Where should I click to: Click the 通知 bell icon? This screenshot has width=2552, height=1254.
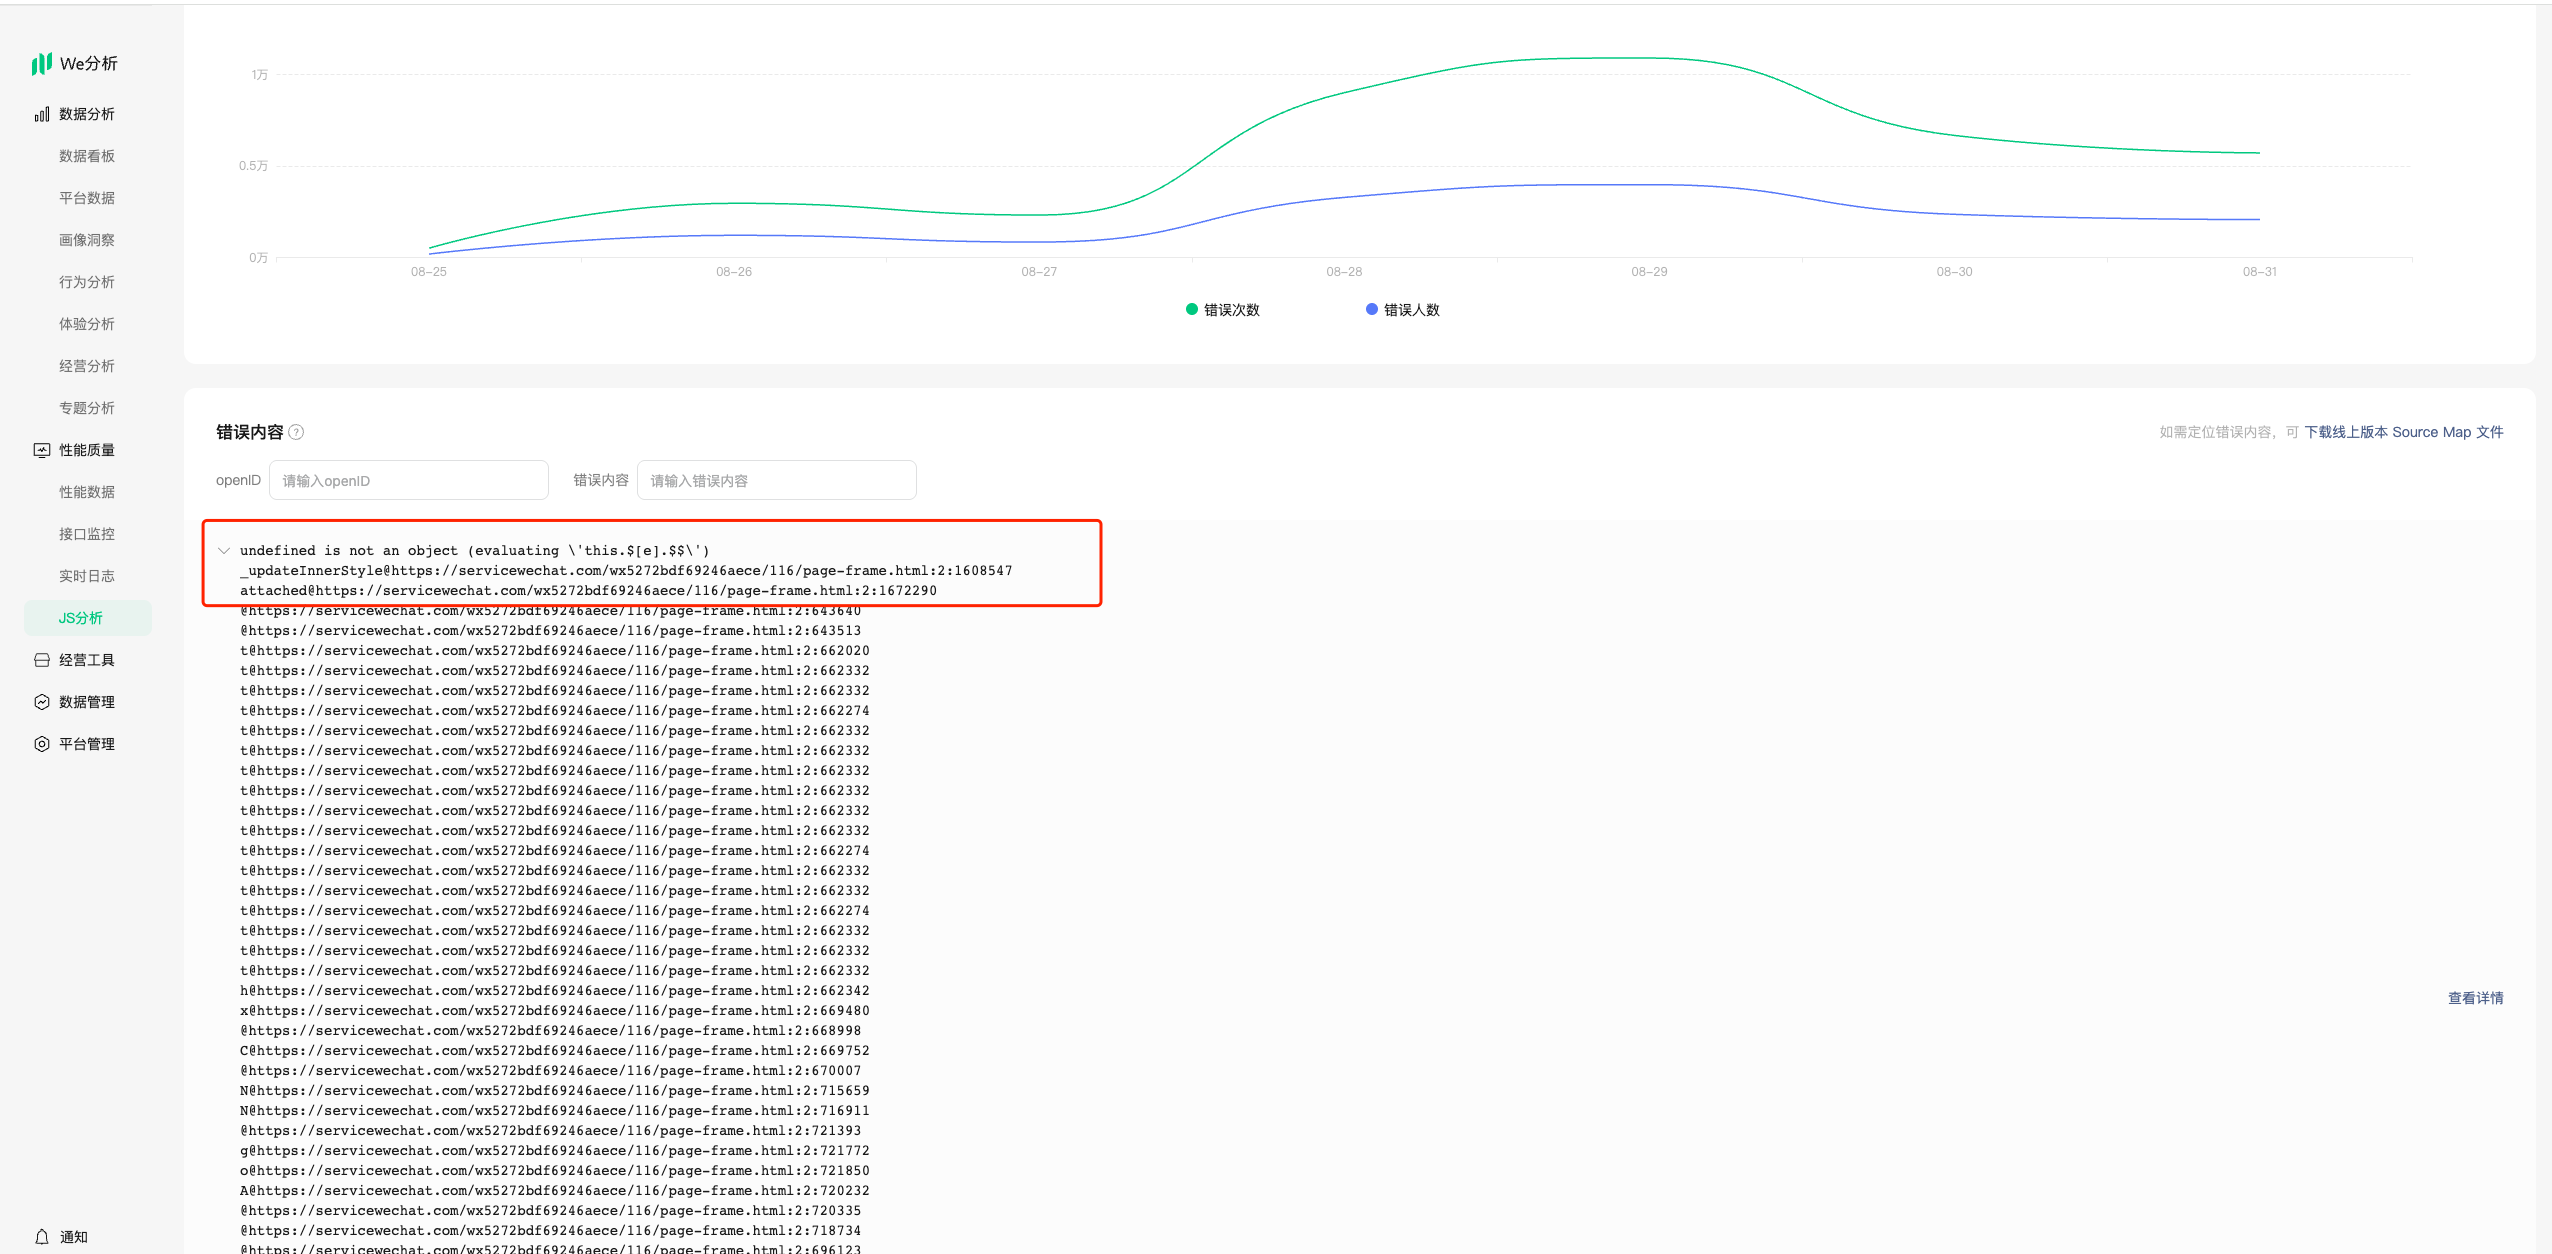pos(42,1237)
